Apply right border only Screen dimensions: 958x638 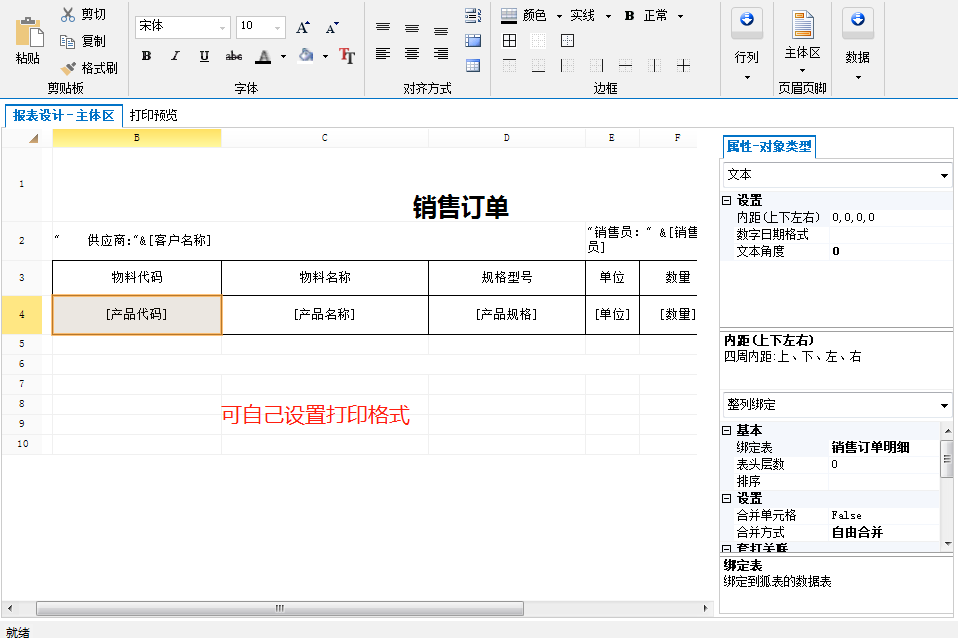coord(596,66)
